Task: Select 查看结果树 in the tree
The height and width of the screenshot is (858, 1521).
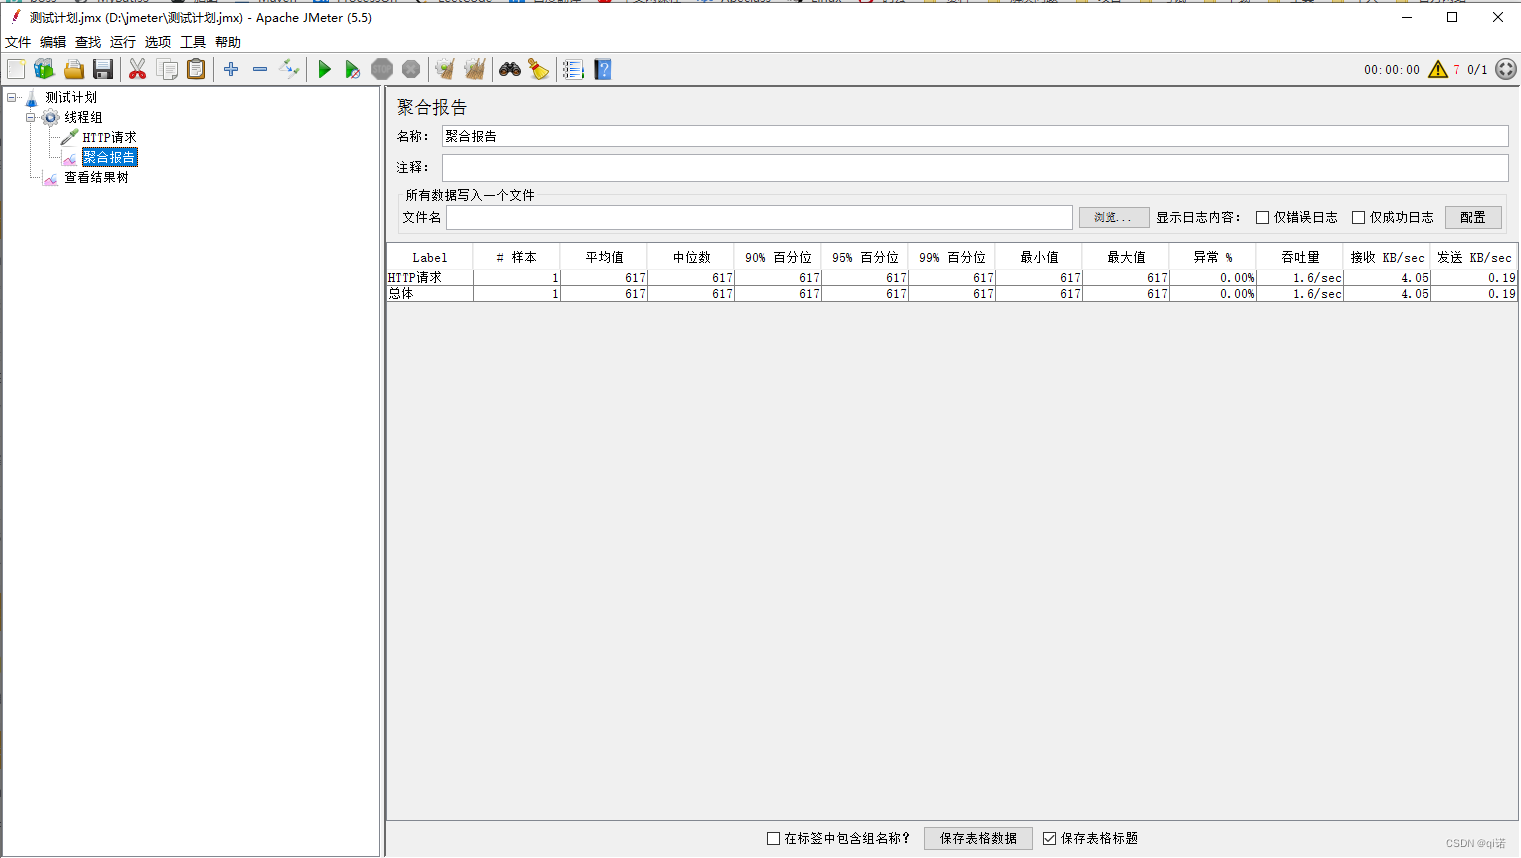Action: [x=96, y=177]
